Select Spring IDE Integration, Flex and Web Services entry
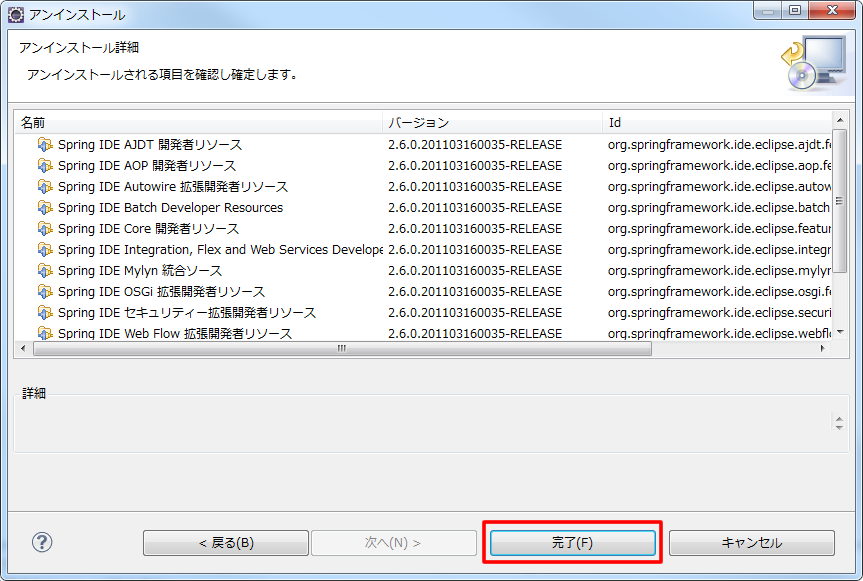Viewport: 863px width, 581px height. point(423,250)
